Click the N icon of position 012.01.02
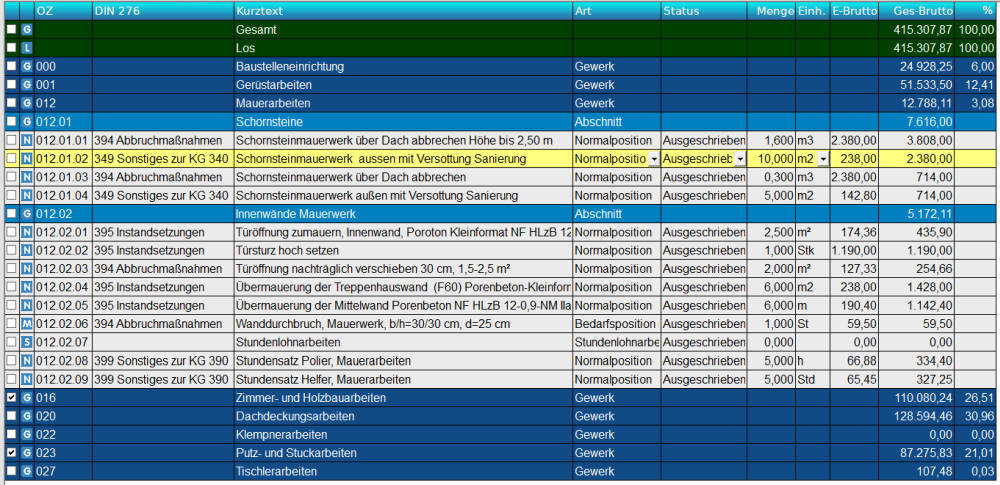Viewport: 1000px width, 485px height. [27, 158]
